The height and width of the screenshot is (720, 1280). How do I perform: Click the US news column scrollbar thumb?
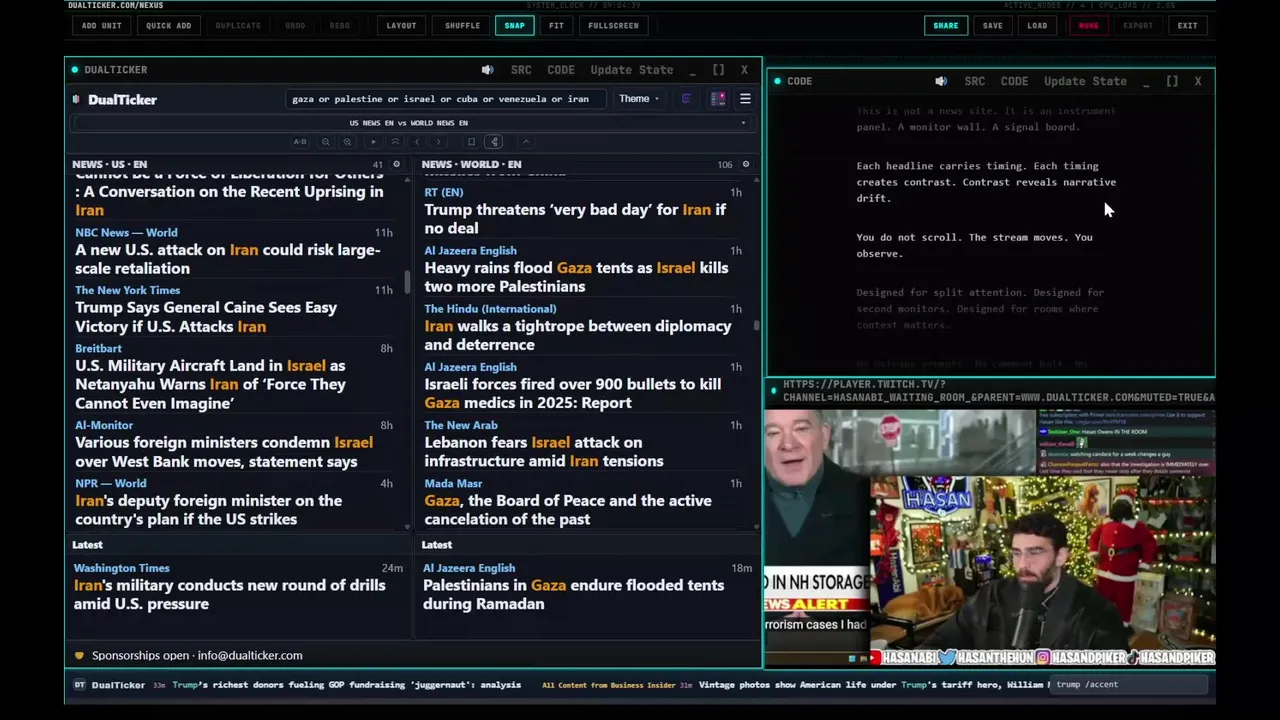click(407, 282)
